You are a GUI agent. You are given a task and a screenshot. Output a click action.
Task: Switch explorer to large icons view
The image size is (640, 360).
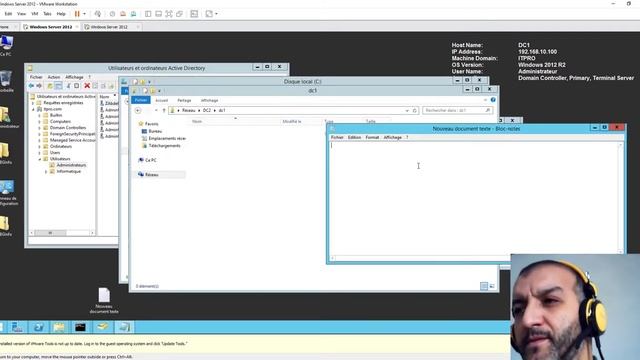pos(492,286)
